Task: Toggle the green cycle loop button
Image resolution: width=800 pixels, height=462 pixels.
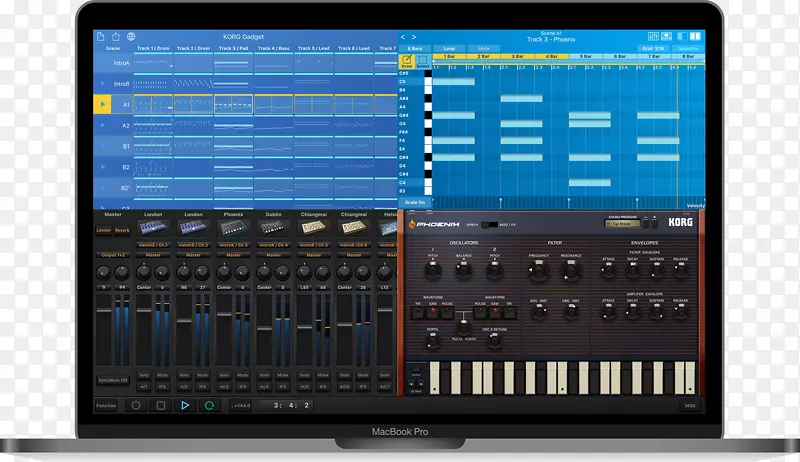Action: tap(209, 405)
